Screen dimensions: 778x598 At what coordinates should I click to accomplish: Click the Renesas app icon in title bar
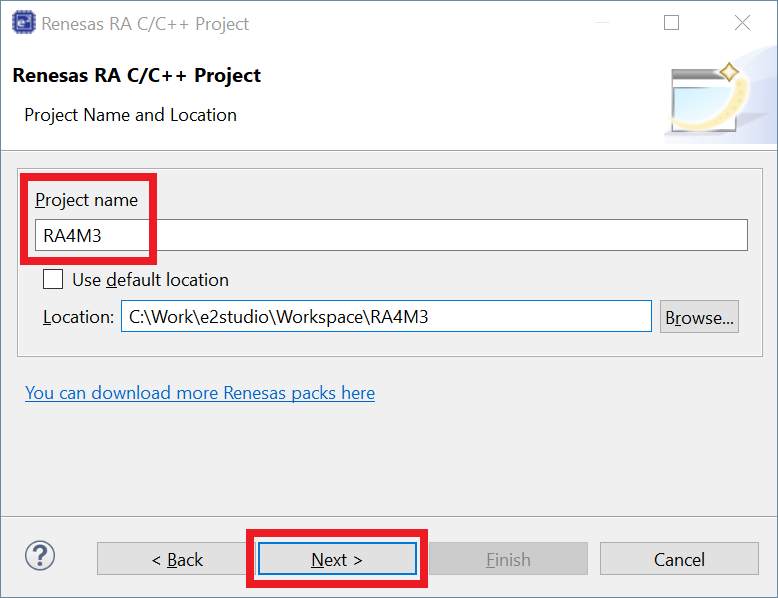(x=23, y=23)
